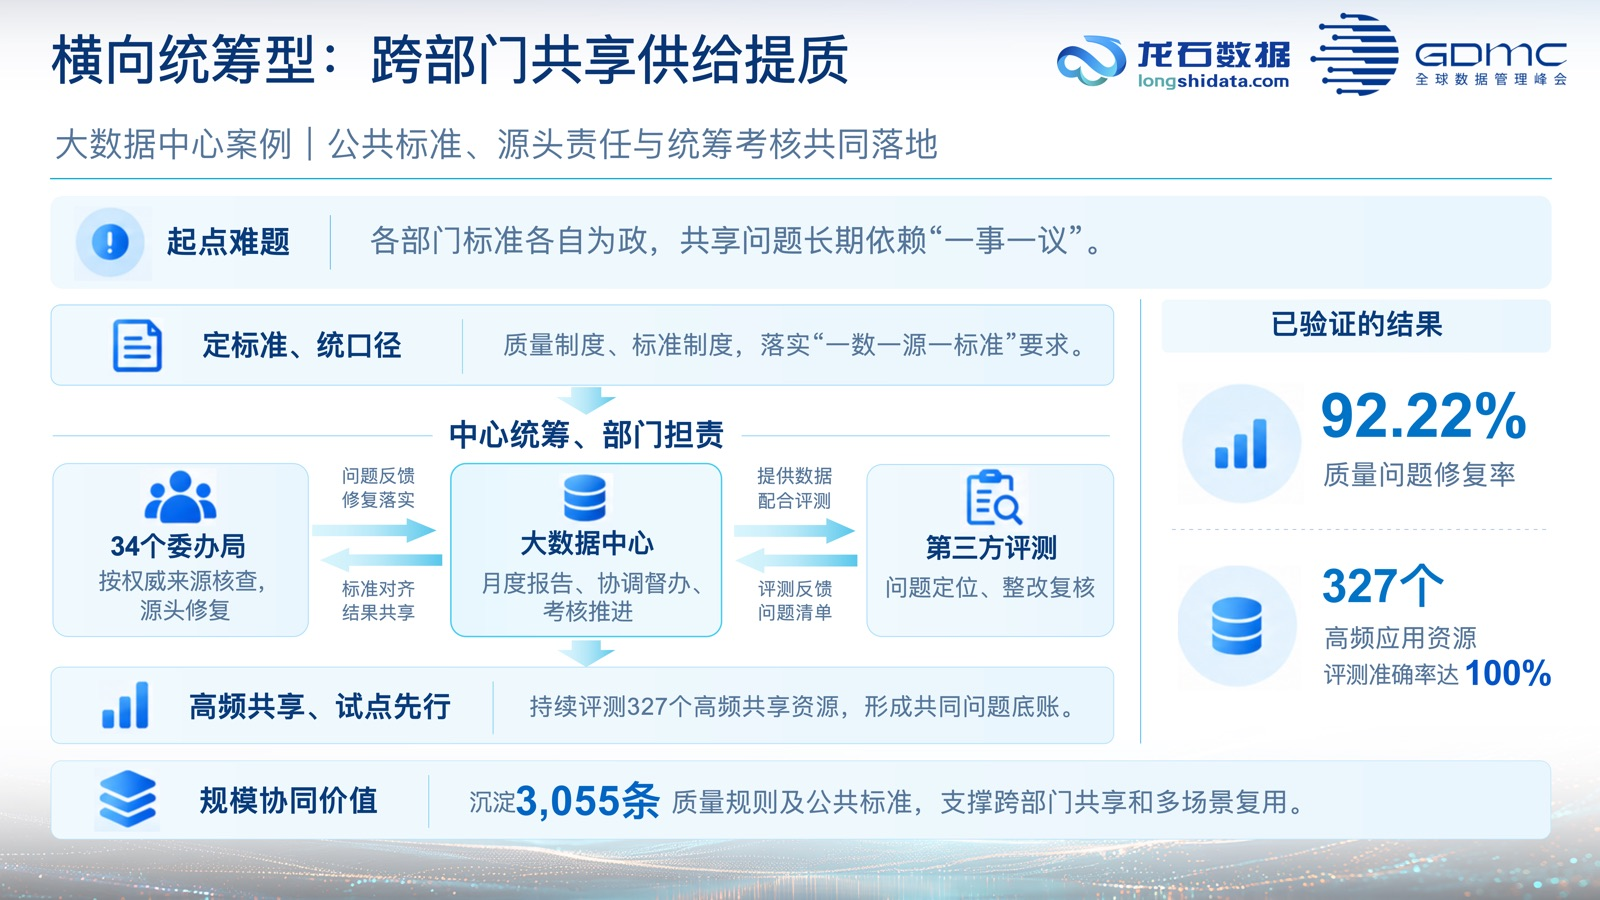Click the 起点难题 label
1600x900 pixels.
point(228,242)
